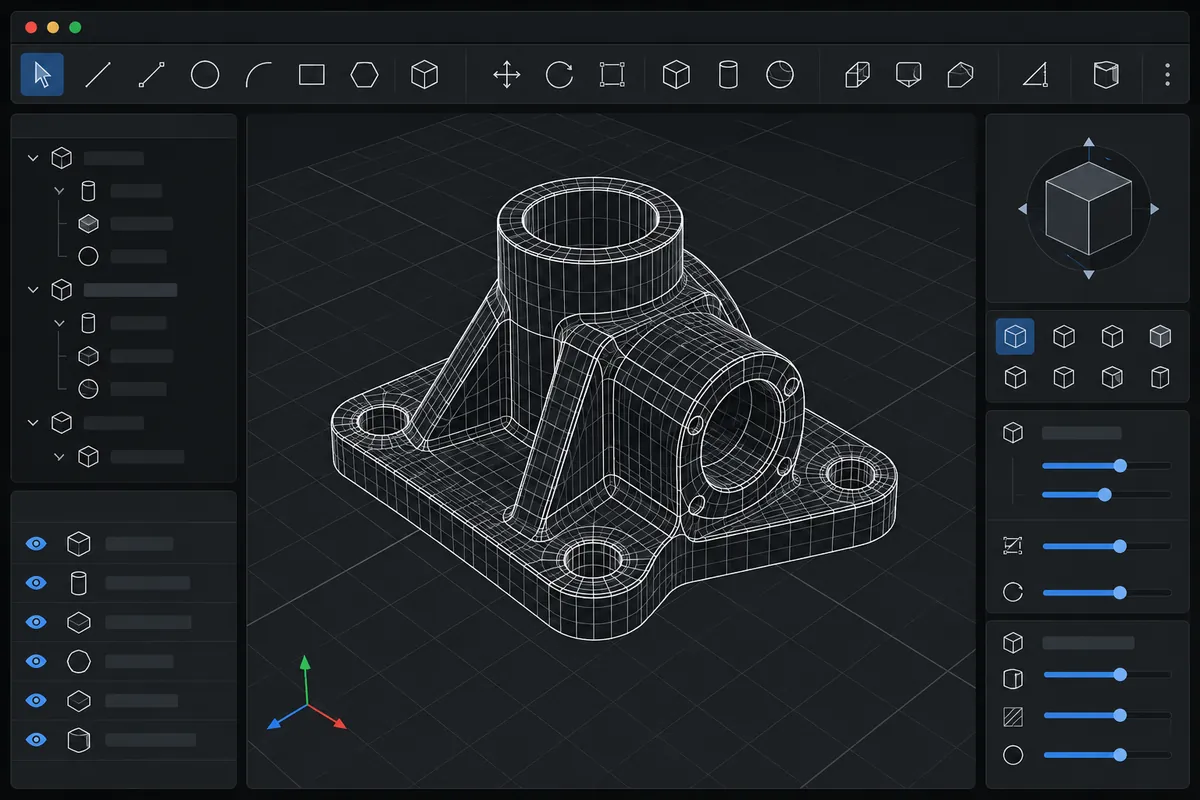
Task: Switch to the gray shaded cube display mode
Action: pyautogui.click(x=1160, y=336)
